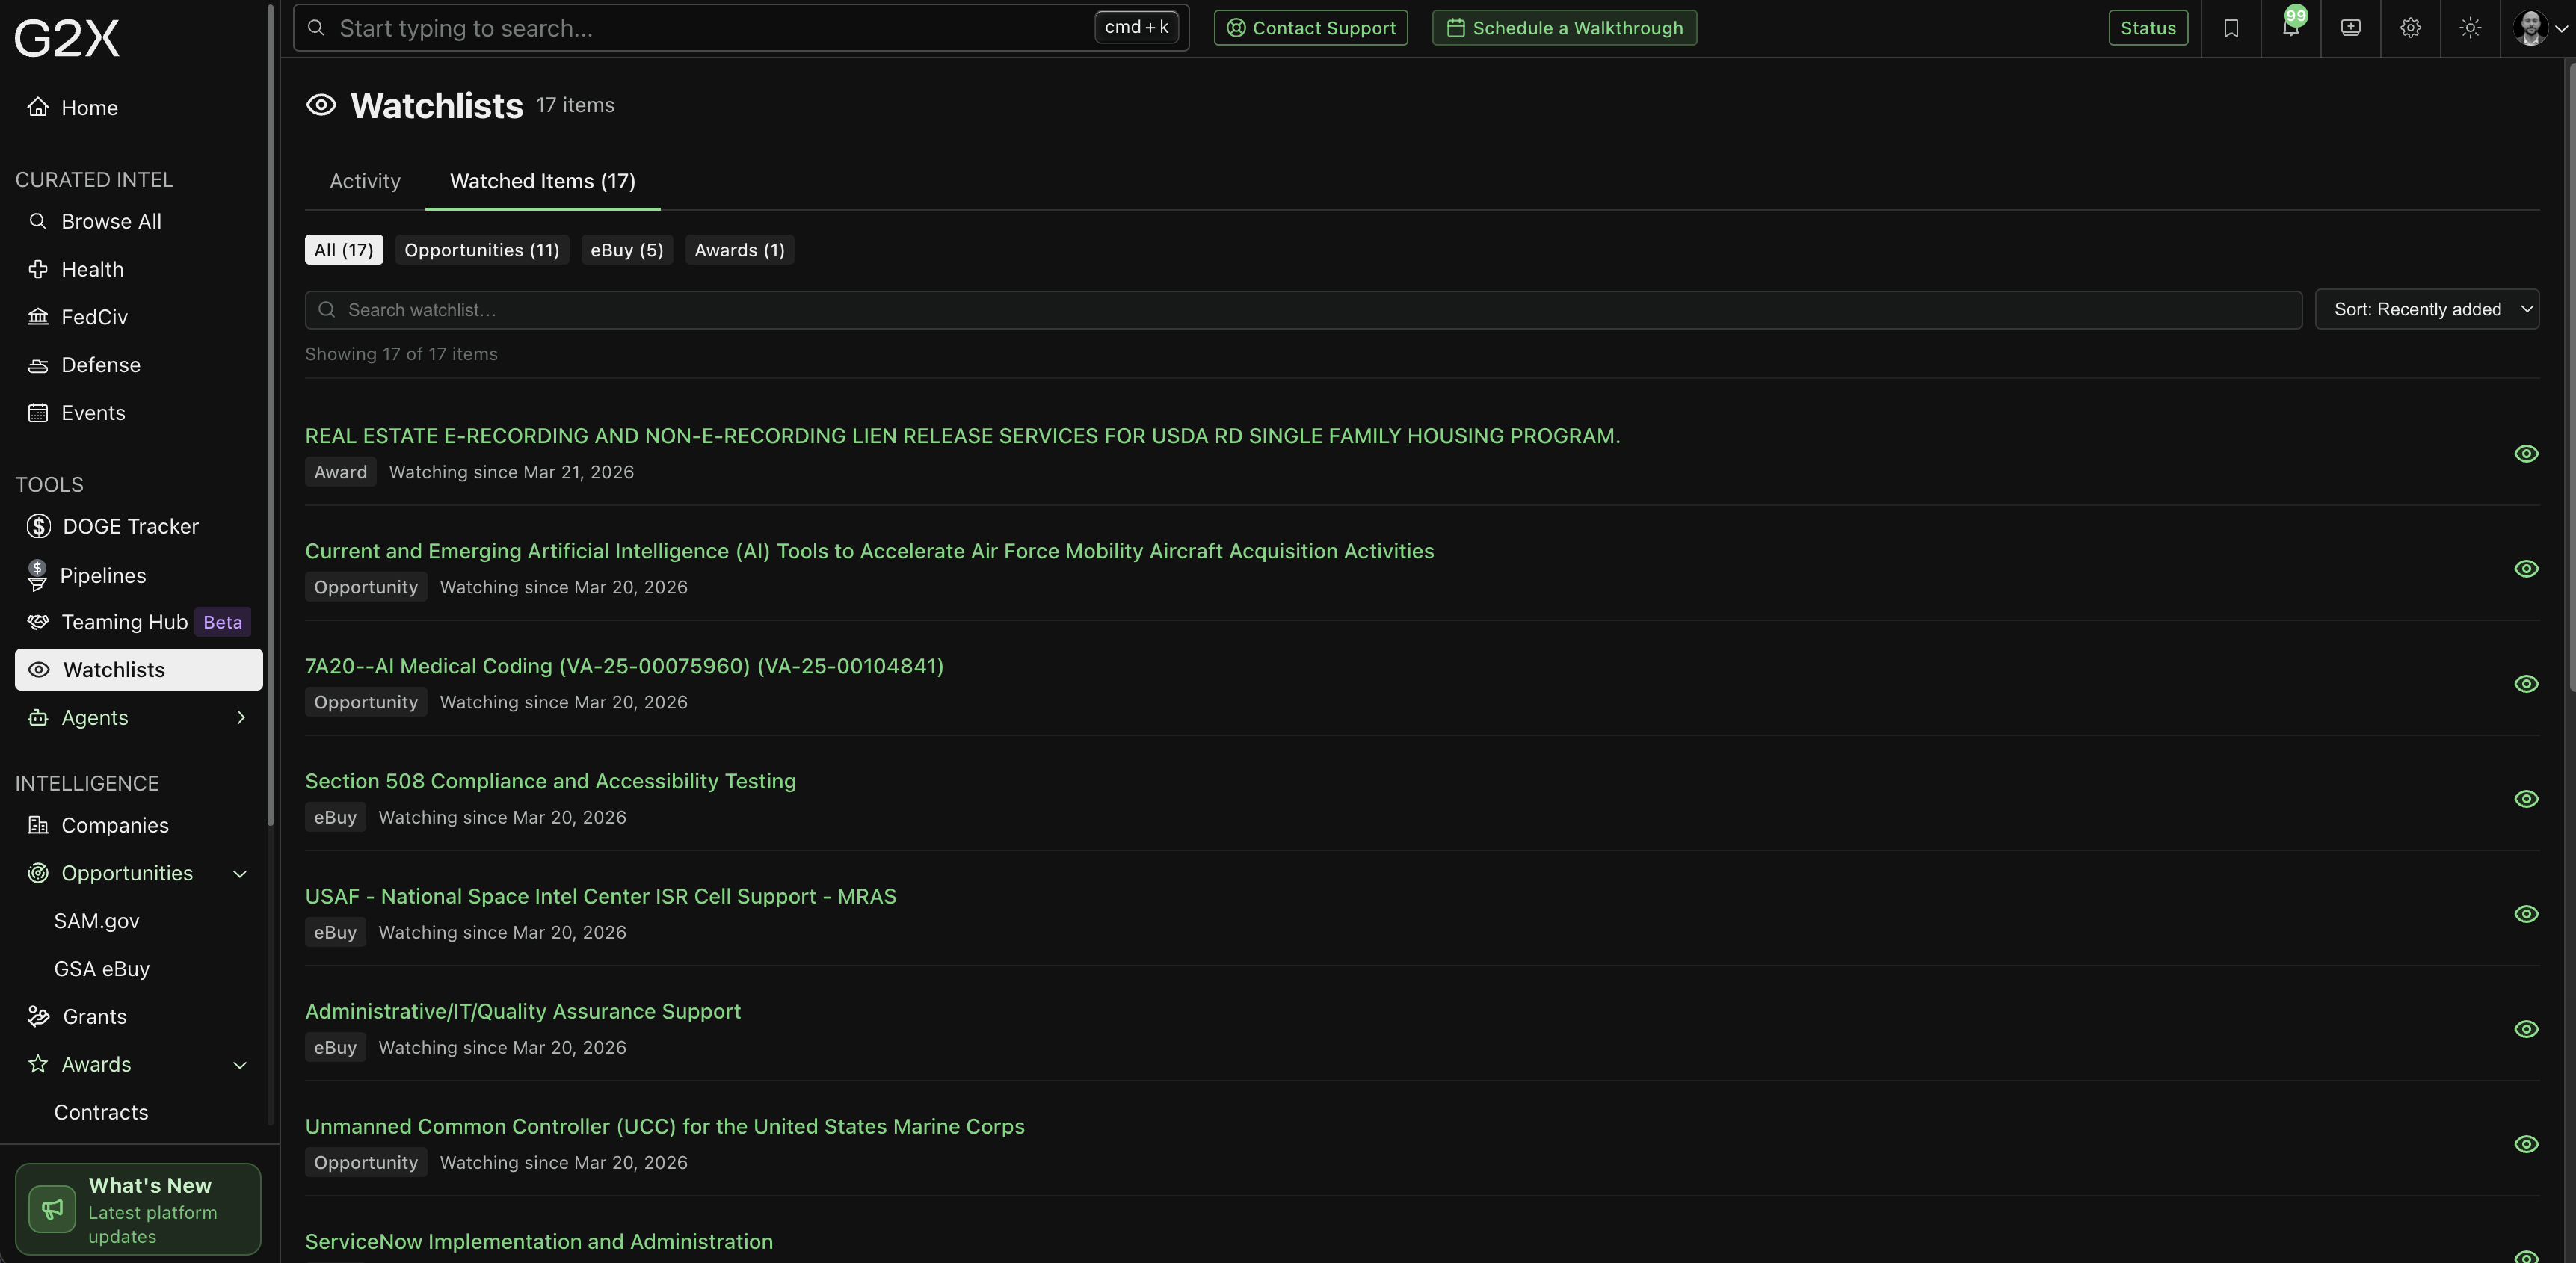Screen dimensions: 2576x1263
Task: Open the Unmanned Common Controller (UCC) link
Action: (665, 1126)
